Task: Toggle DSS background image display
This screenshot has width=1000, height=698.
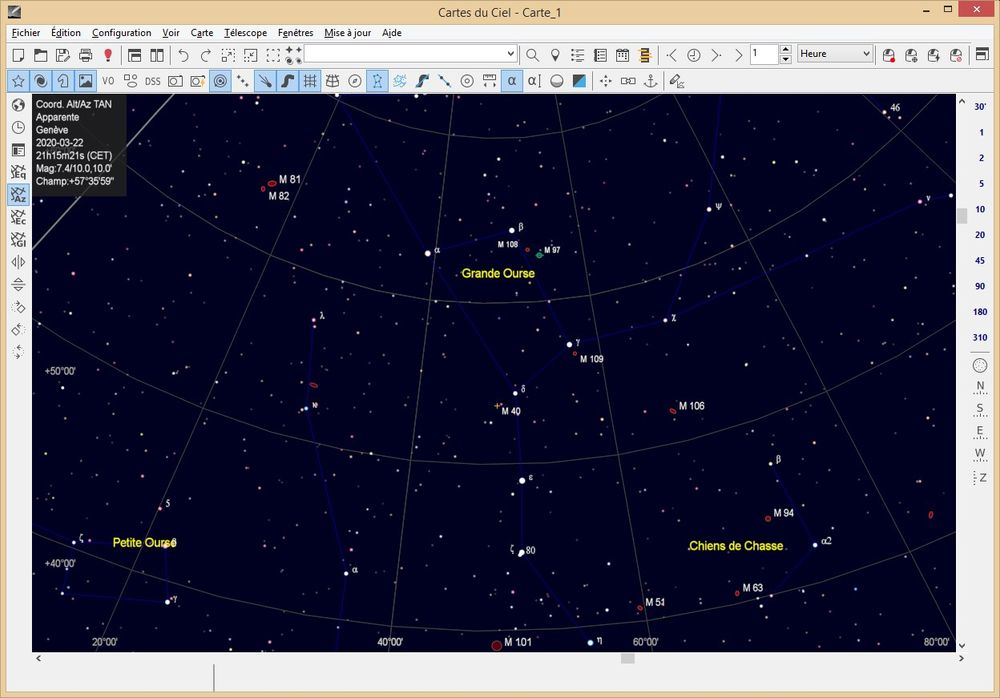Action: click(151, 81)
